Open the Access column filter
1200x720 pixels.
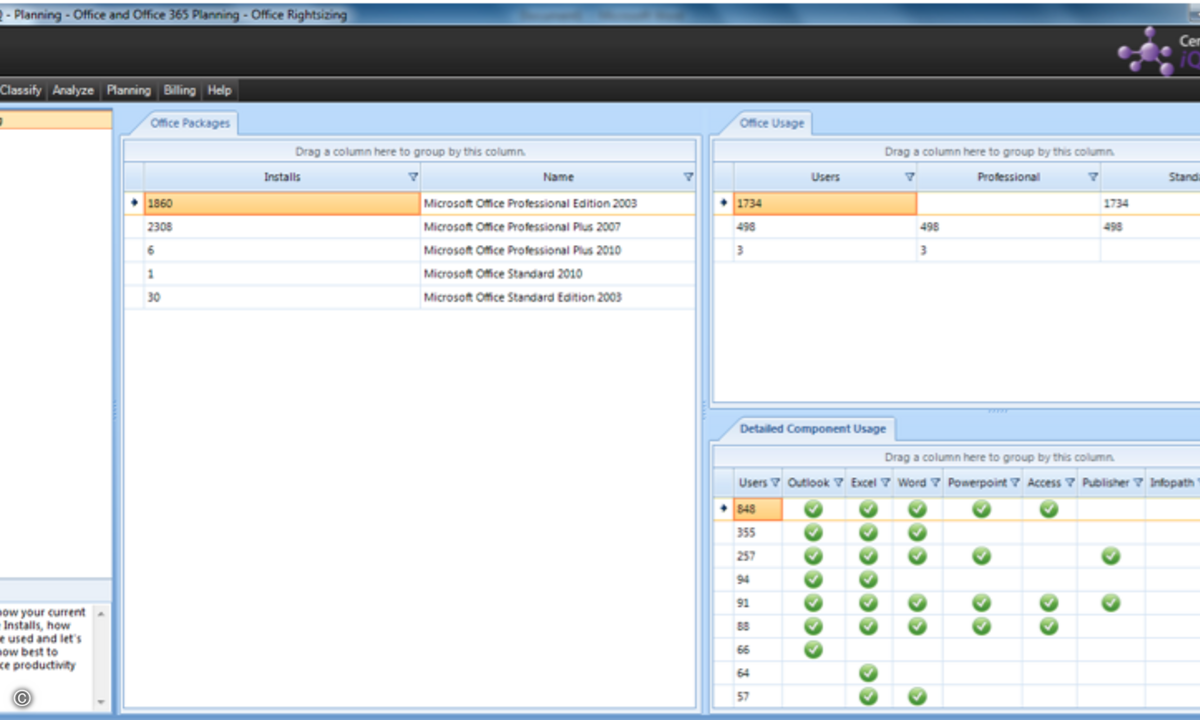click(x=1069, y=483)
